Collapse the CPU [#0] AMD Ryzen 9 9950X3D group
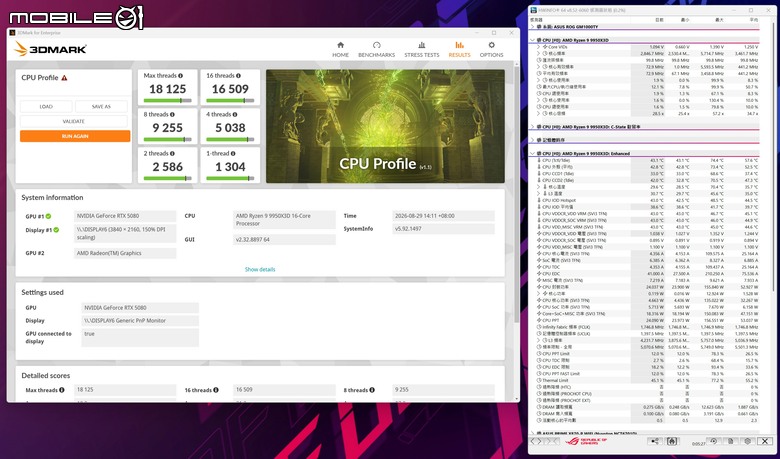This screenshot has width=780, height=459. pyautogui.click(x=533, y=40)
